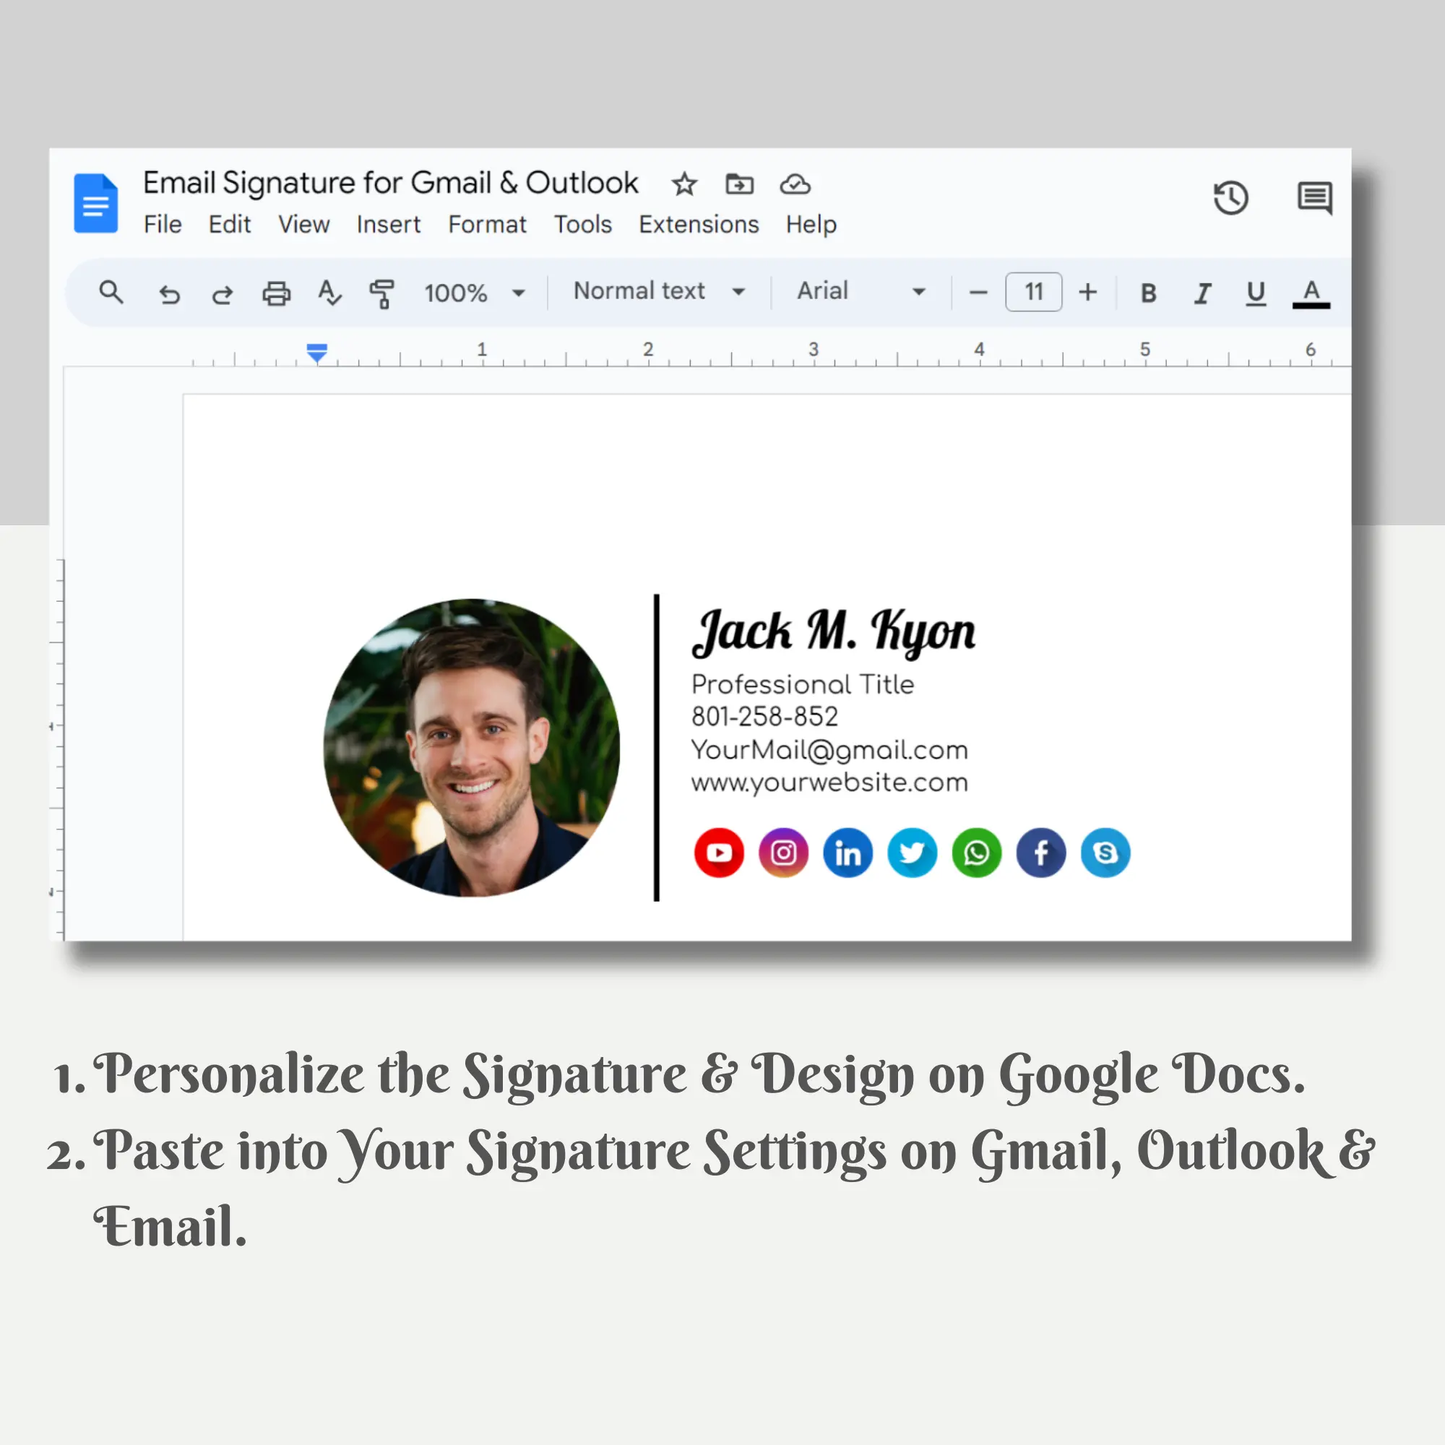Click the blue indent marker on ruler

pyautogui.click(x=317, y=353)
